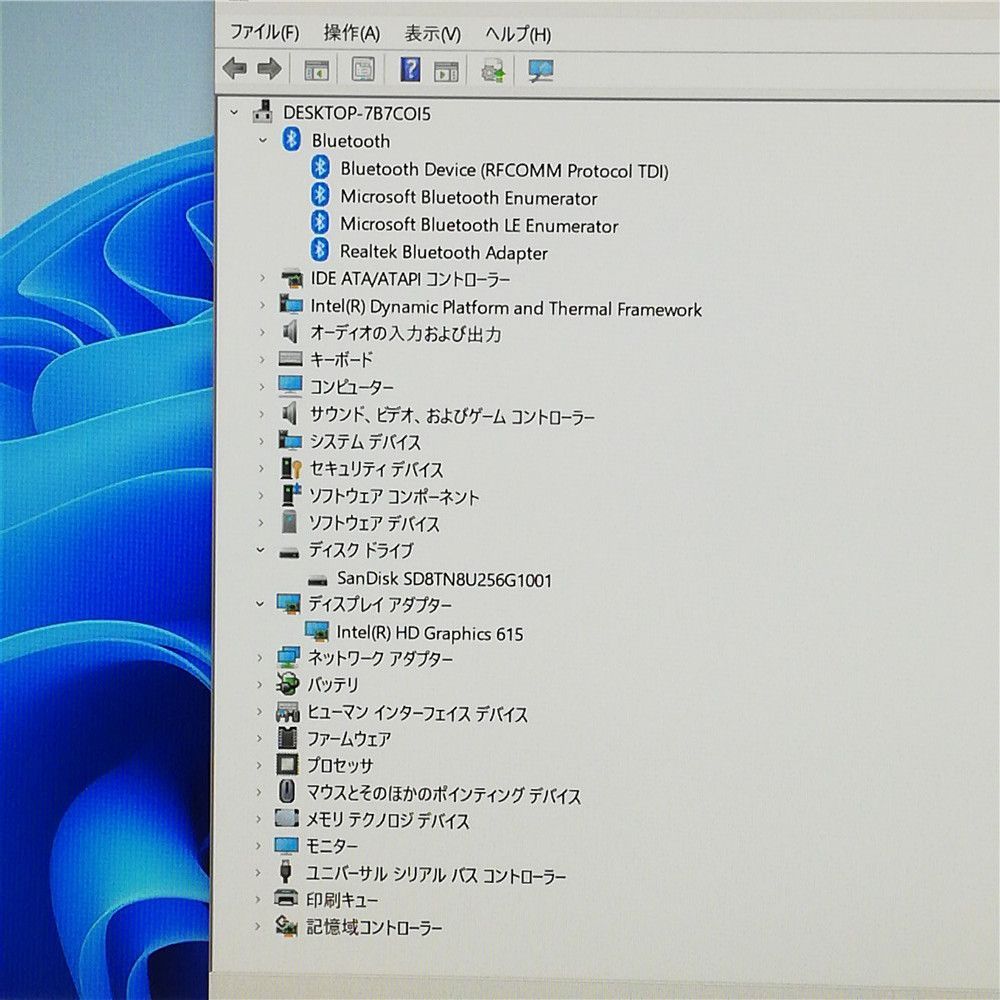
Task: Click the 記憶域コントローラー icon
Action: (286, 925)
